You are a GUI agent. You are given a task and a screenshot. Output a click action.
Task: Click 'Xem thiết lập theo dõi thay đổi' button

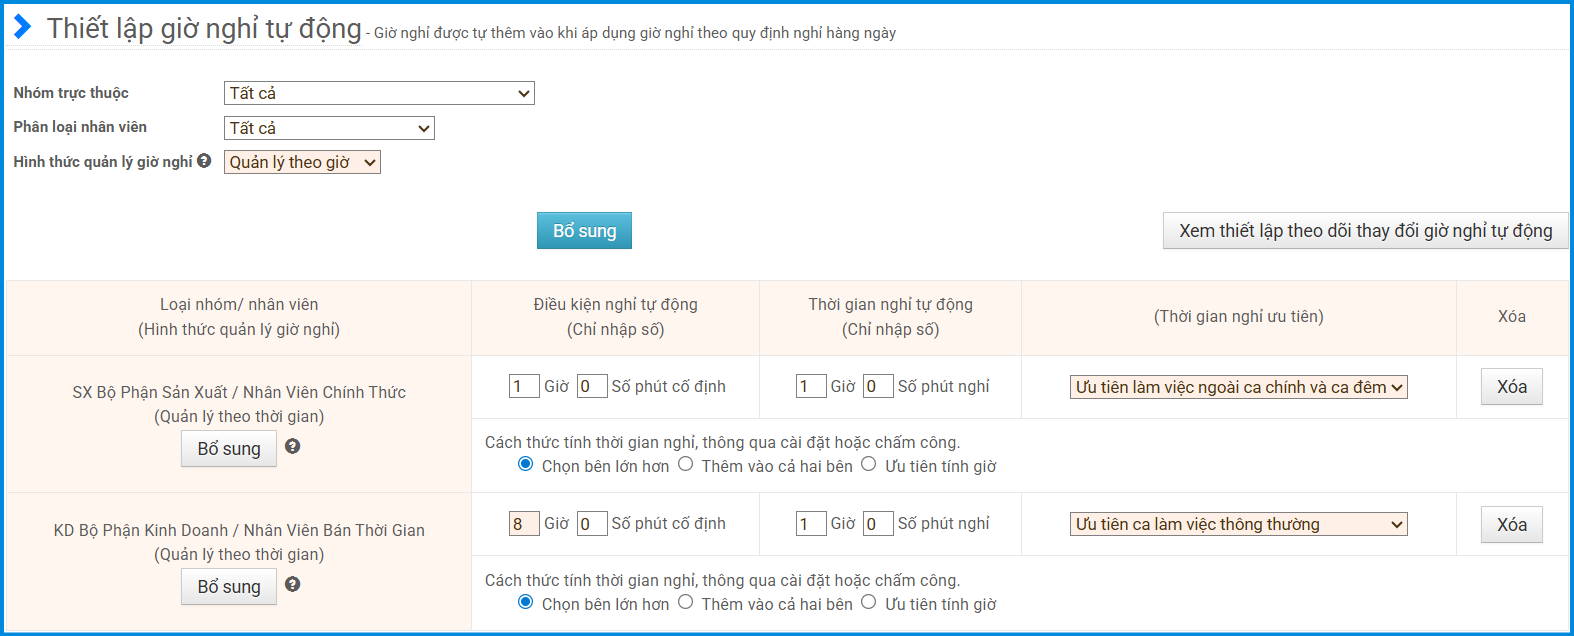click(x=1365, y=231)
